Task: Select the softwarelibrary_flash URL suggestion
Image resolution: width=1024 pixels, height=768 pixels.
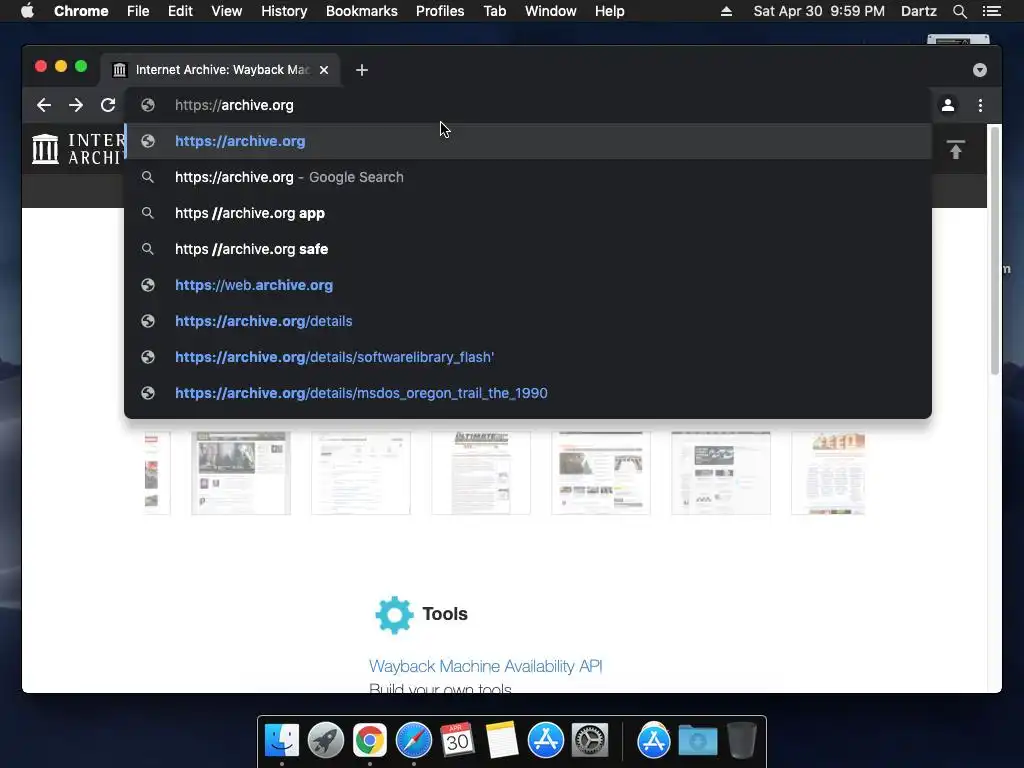Action: point(528,357)
